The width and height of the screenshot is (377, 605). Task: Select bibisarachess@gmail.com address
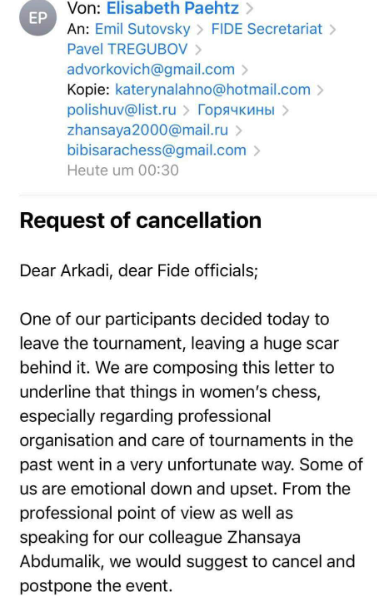[157, 150]
